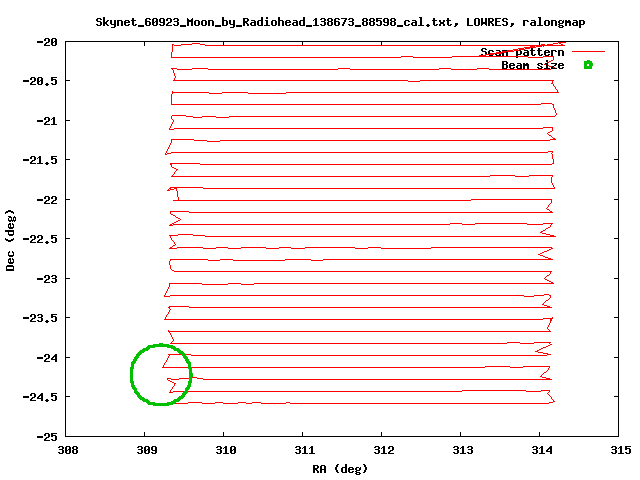Click the red scan pattern line sample in the legend

point(588,51)
